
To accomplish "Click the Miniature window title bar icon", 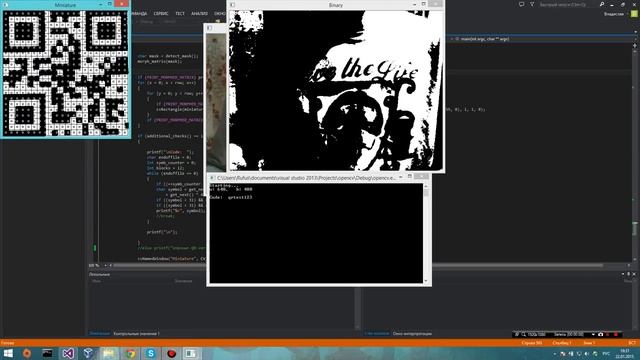I will coord(5,4).
